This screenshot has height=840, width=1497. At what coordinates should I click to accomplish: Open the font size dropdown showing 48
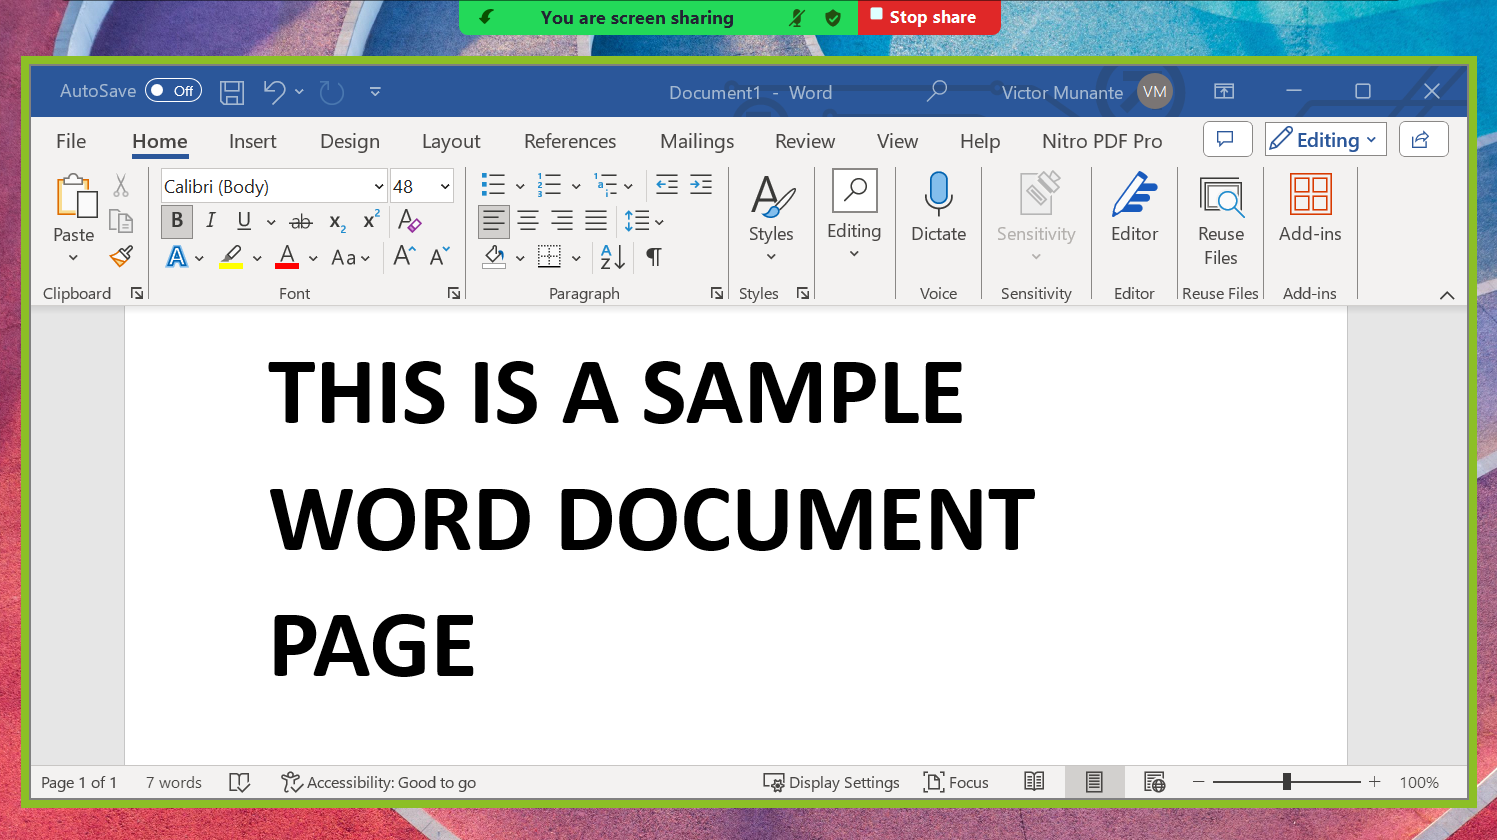pyautogui.click(x=445, y=186)
